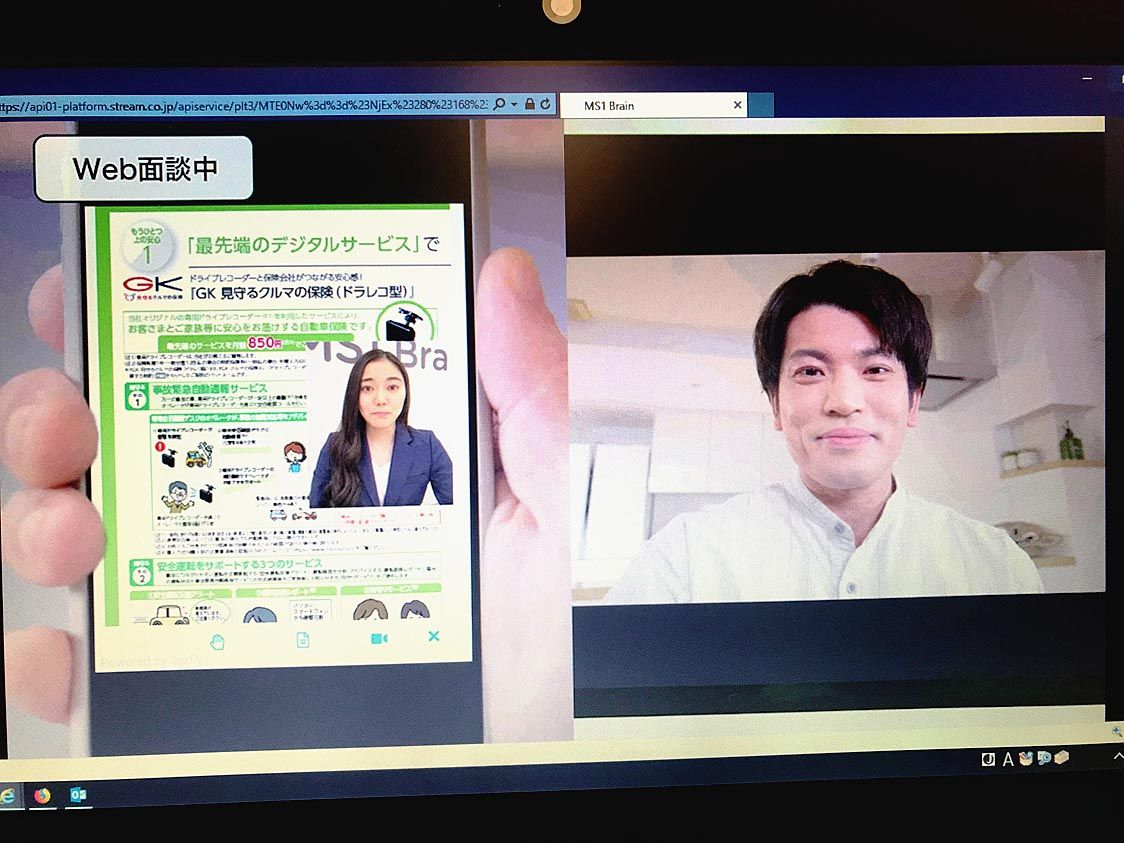Toggle the video camera icon
The image size is (1124, 843).
(x=379, y=638)
